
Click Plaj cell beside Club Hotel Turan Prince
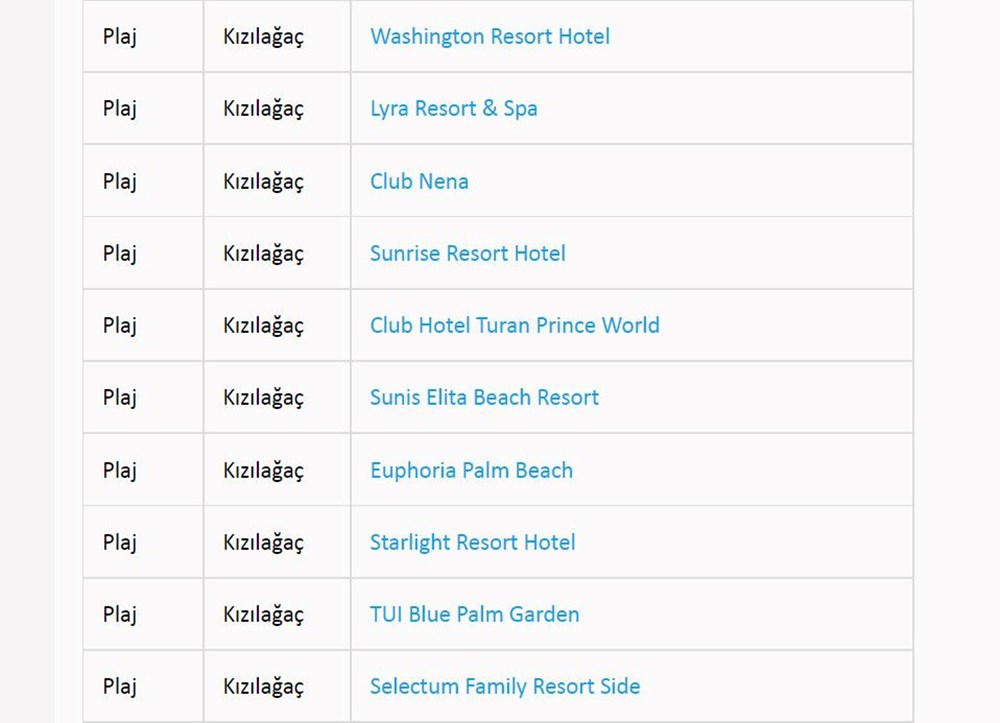119,326
